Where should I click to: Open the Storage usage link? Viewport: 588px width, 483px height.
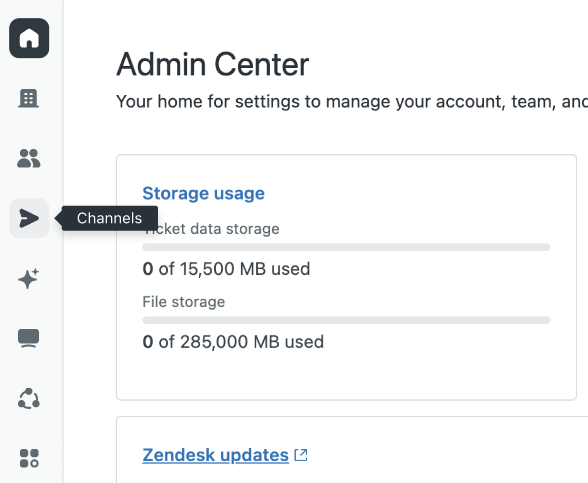(204, 194)
